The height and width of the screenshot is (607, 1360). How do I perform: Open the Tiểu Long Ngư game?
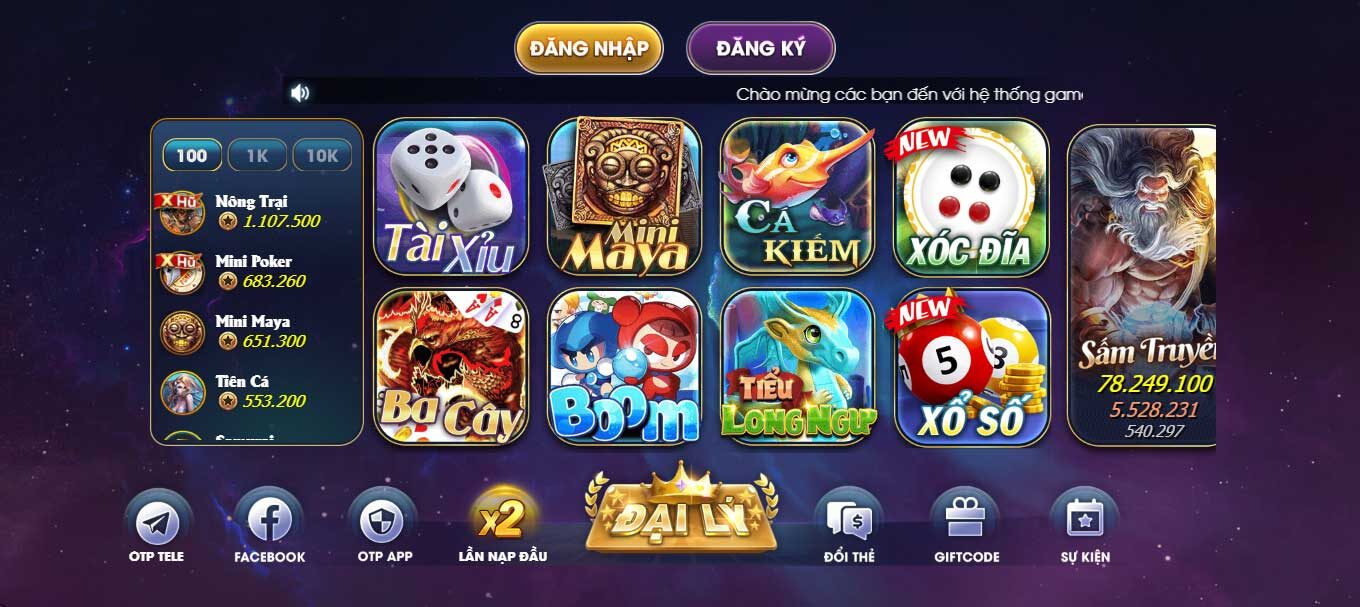pos(798,367)
